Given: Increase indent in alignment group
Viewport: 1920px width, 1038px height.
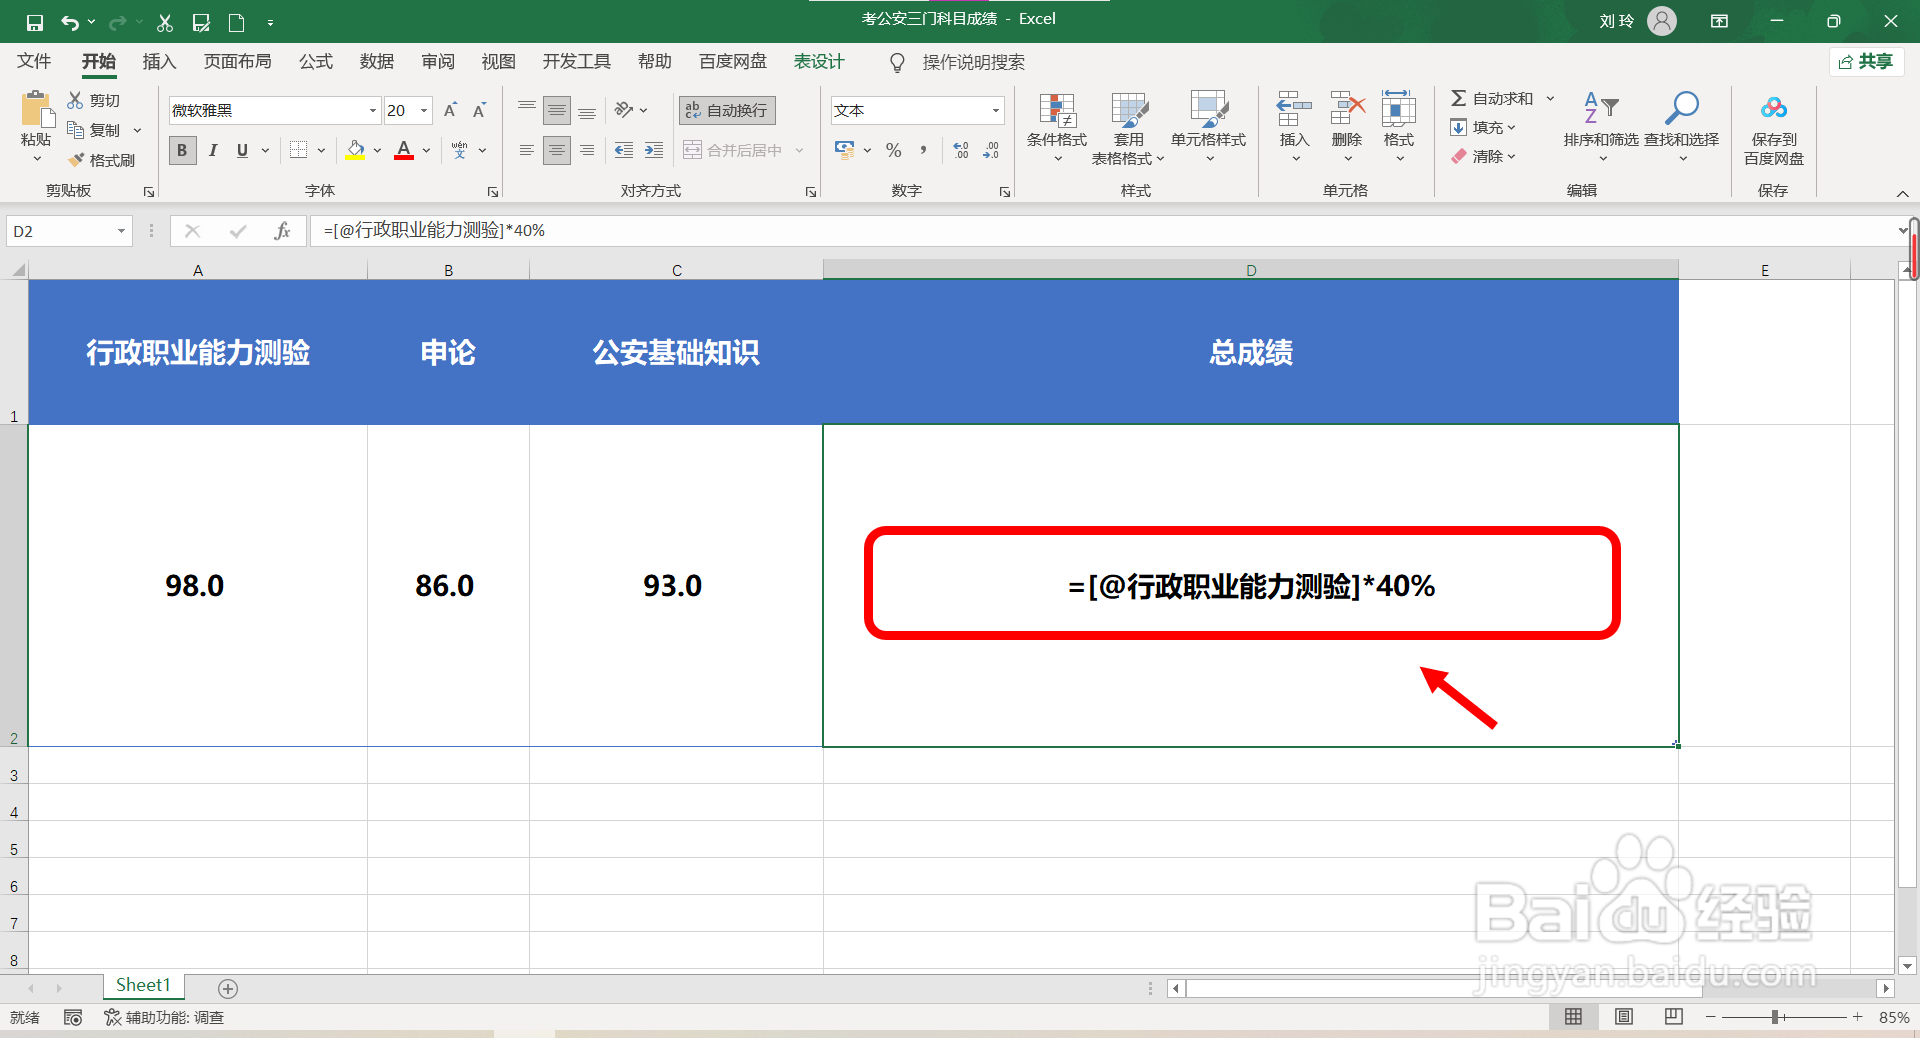Looking at the screenshot, I should [654, 150].
